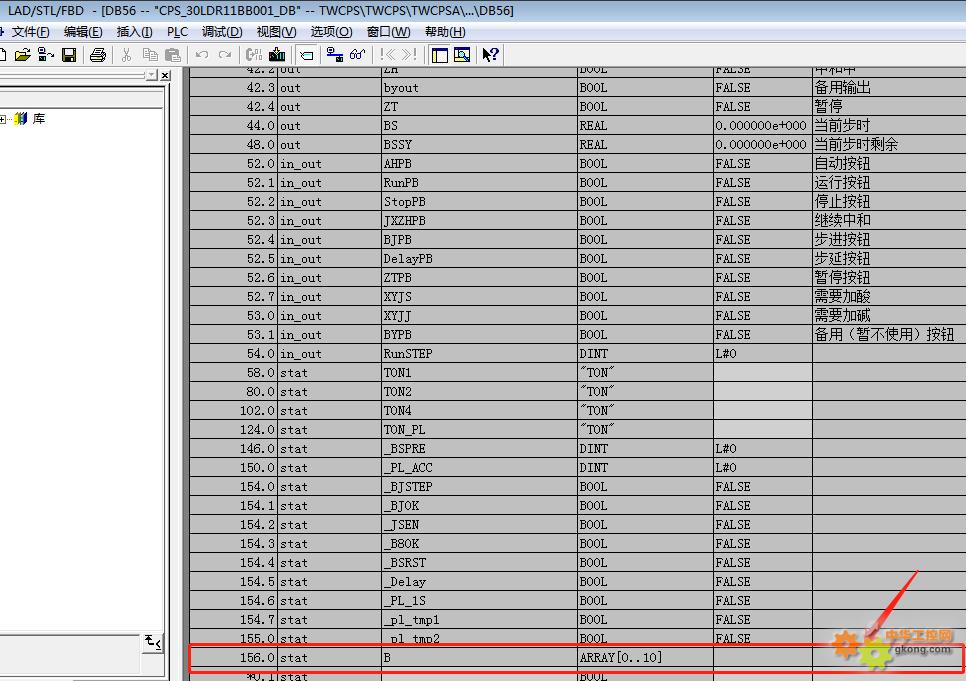Select the name cell "TON2"

tap(479, 392)
